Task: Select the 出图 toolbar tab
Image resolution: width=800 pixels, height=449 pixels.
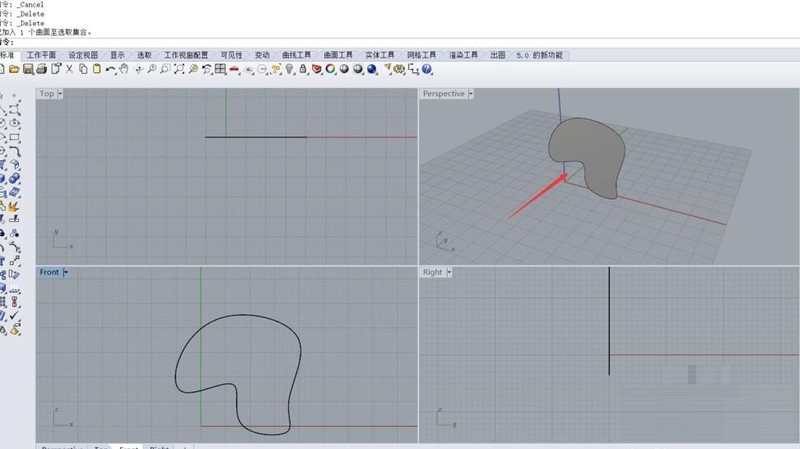Action: [x=497, y=55]
